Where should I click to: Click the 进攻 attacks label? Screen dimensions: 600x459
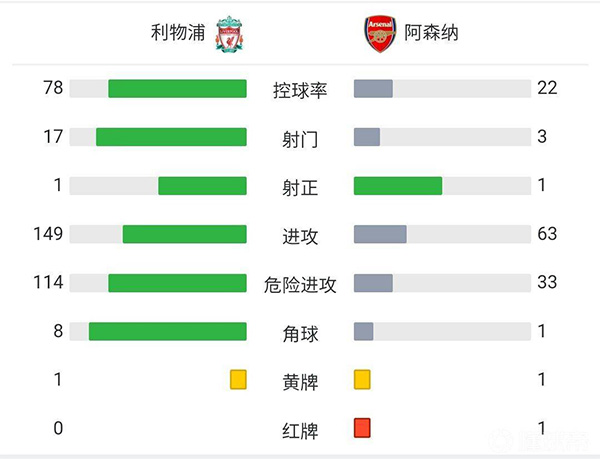coord(300,236)
